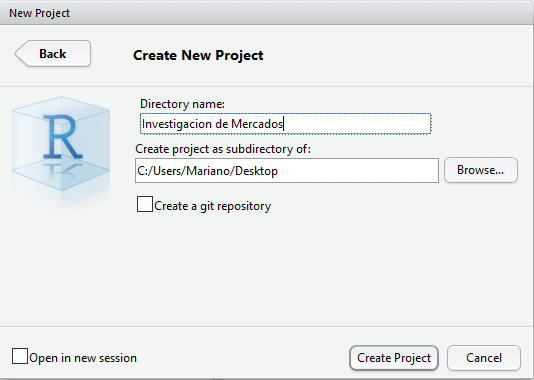The height and width of the screenshot is (380, 534).
Task: Click the word Investigacion in the directory field
Action: point(177,124)
